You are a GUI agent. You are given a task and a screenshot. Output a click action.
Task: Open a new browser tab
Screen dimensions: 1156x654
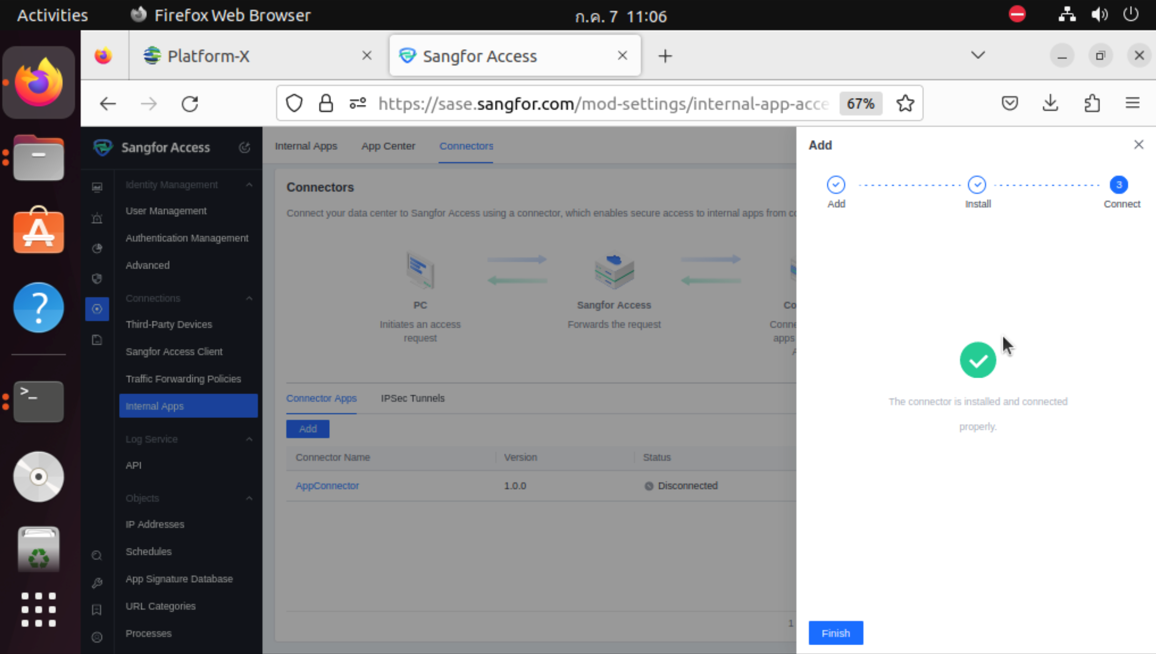(665, 56)
